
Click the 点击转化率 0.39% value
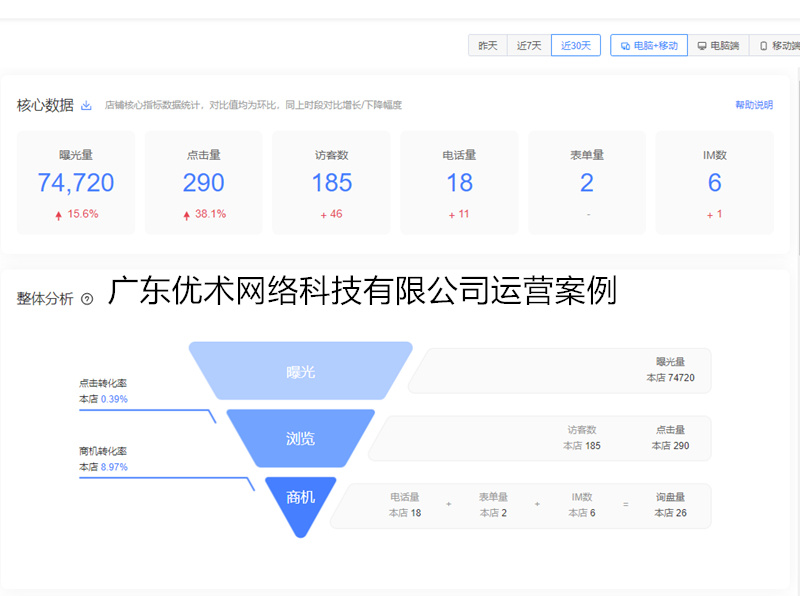pyautogui.click(x=114, y=399)
